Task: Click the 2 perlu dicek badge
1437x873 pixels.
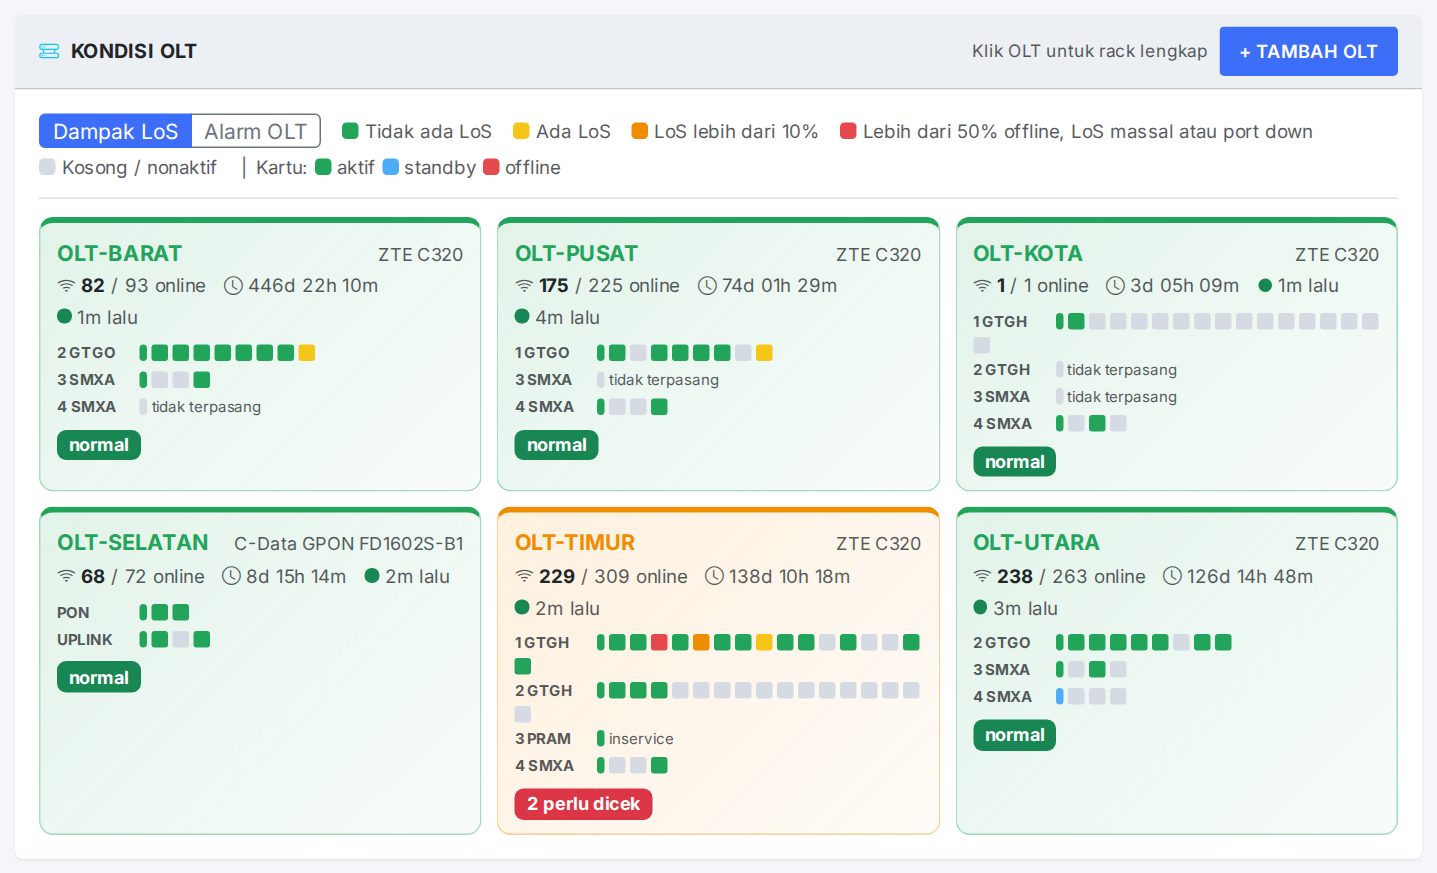Action: click(583, 804)
